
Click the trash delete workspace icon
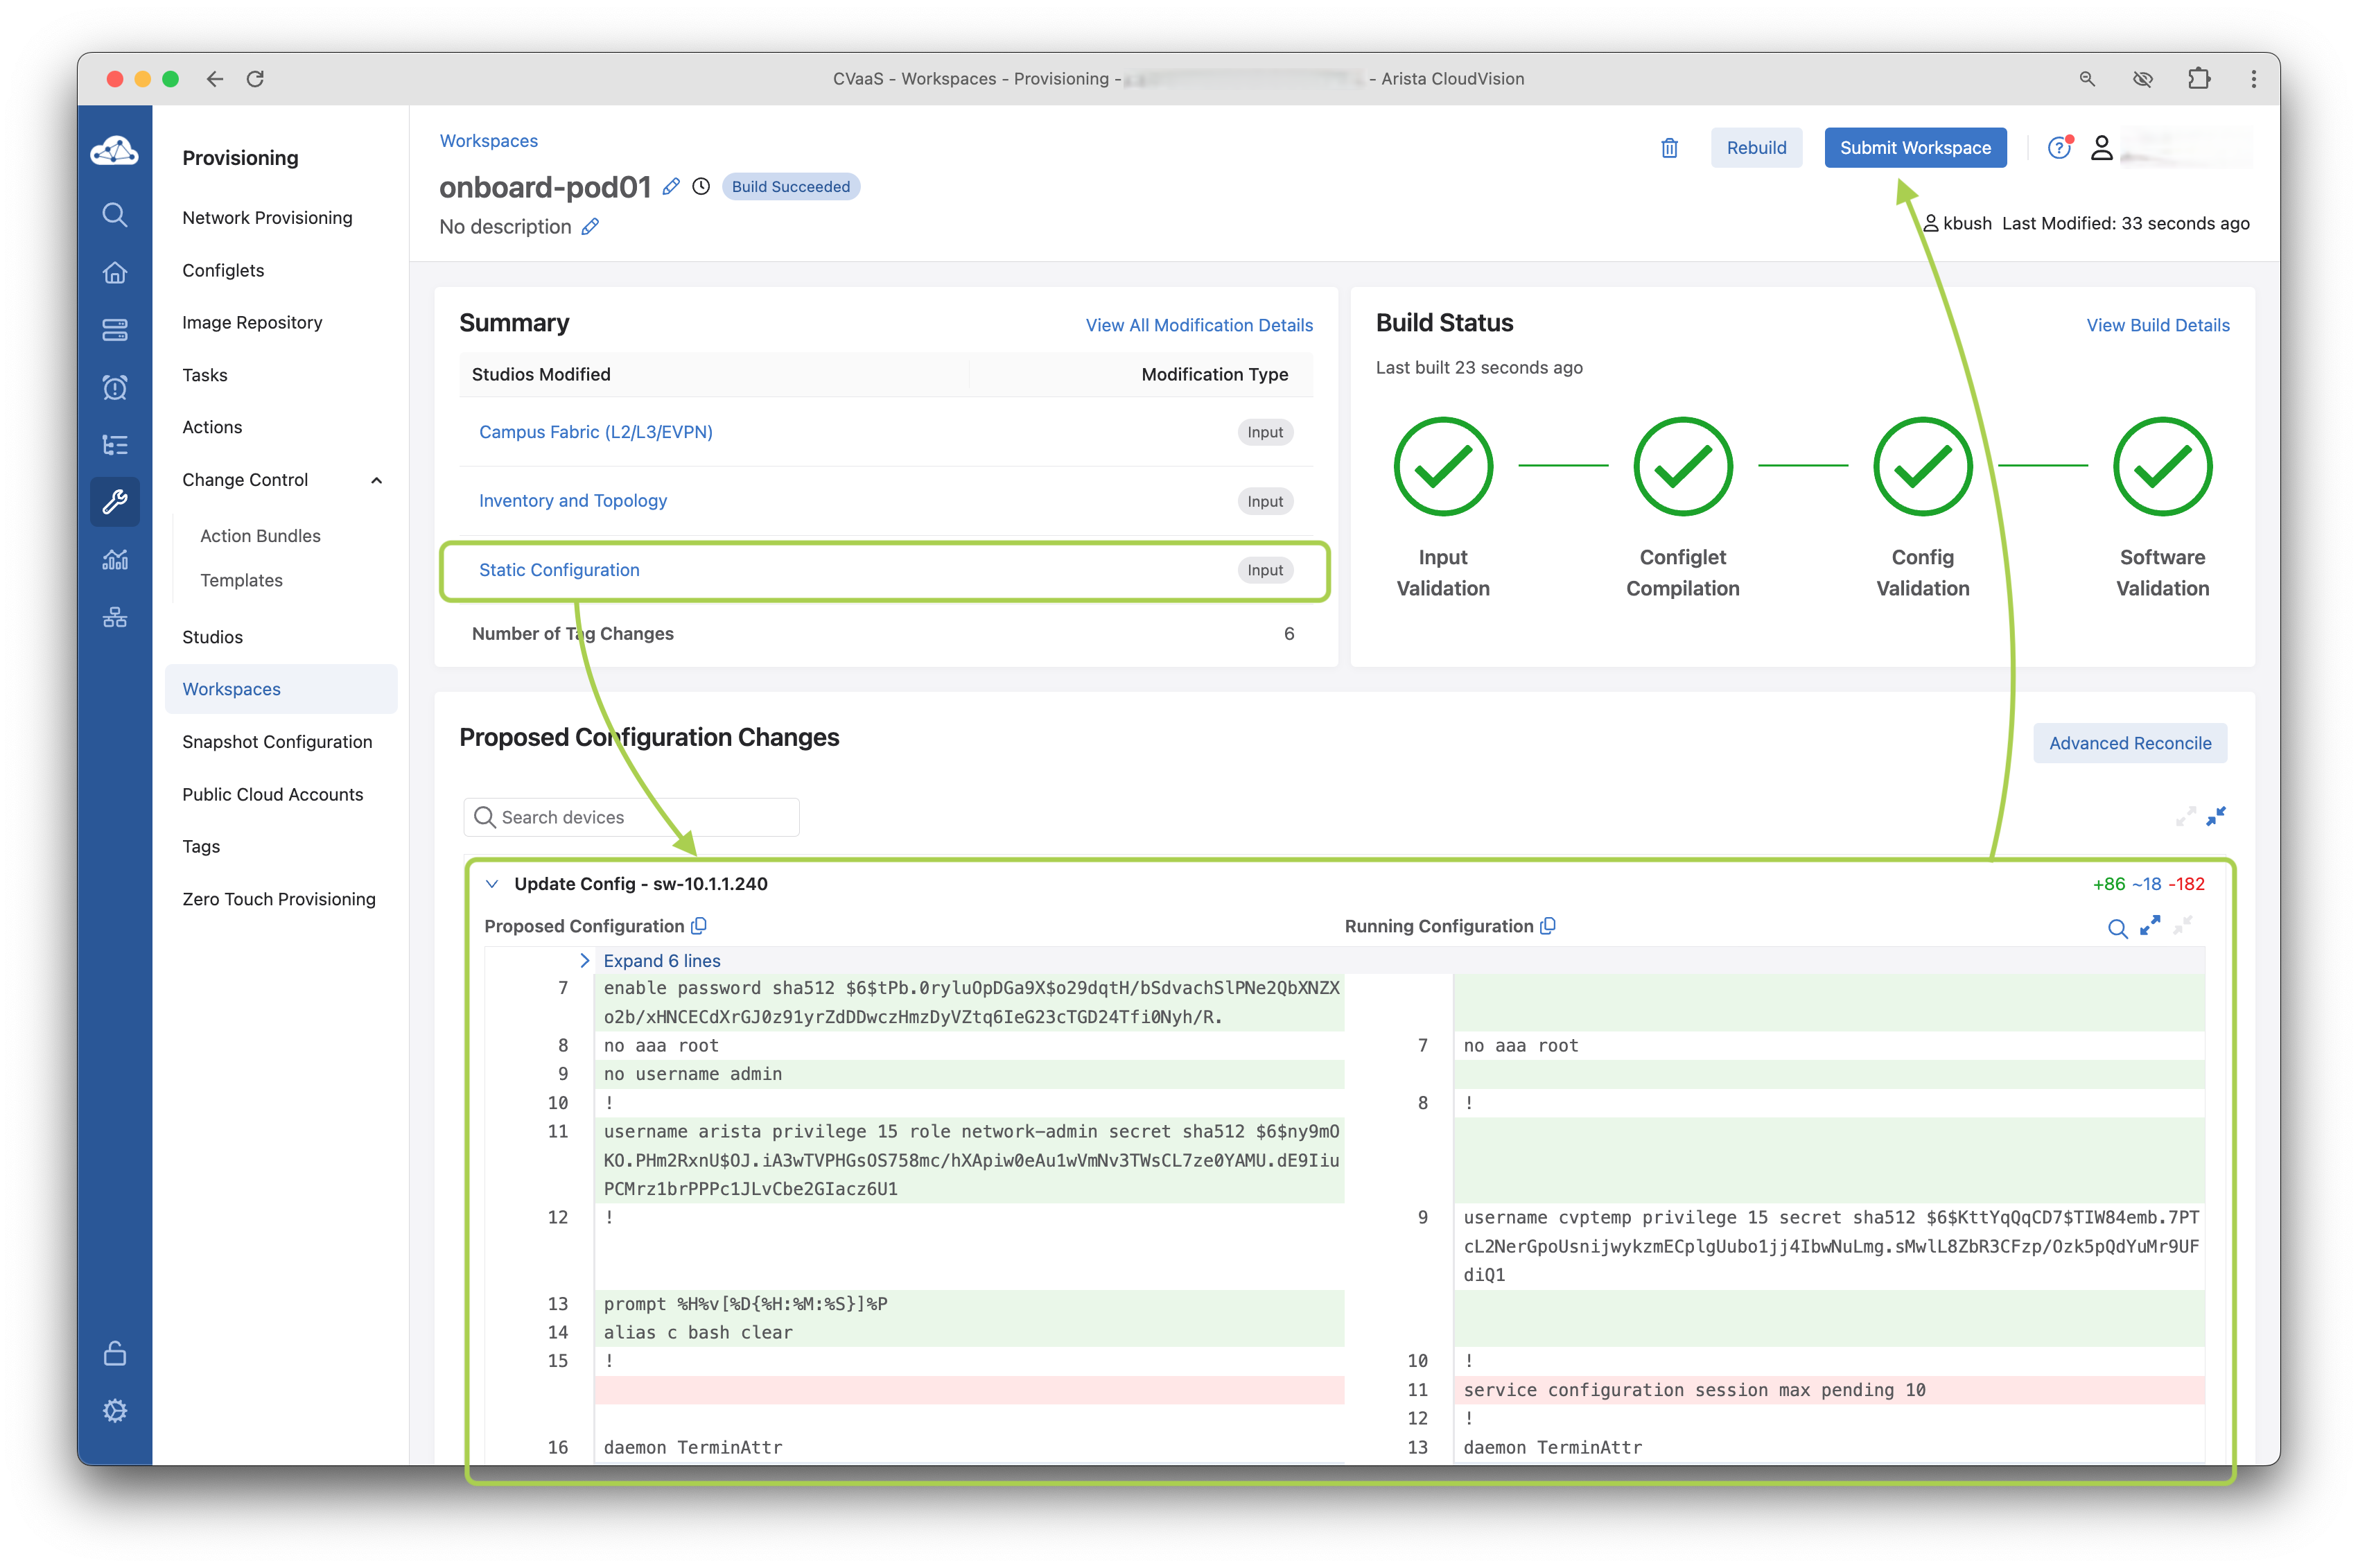[1669, 148]
